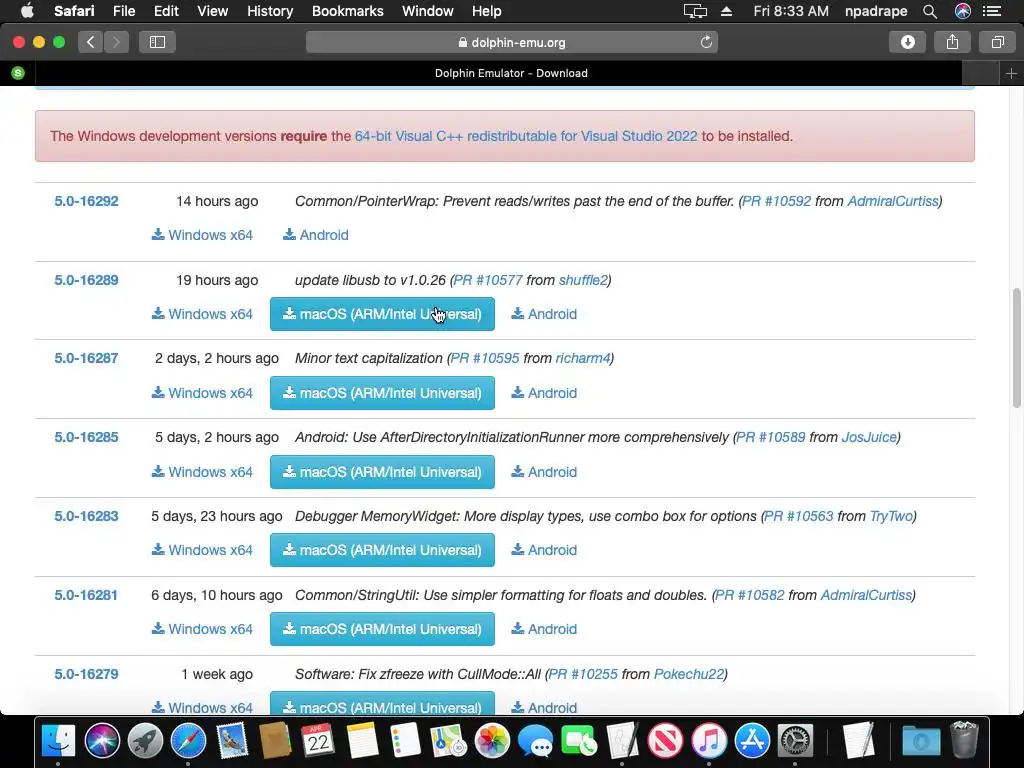Download Windows x64 build for 5.0-16292

[202, 235]
